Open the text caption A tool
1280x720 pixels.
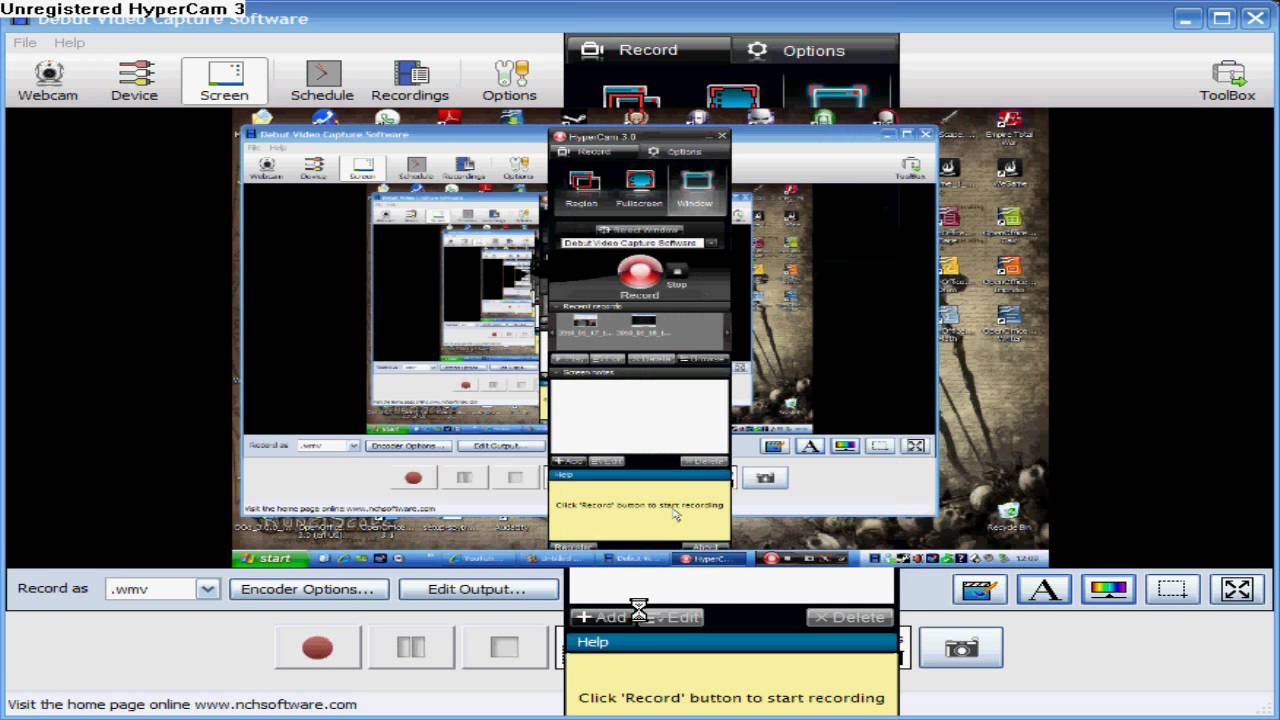point(1044,589)
